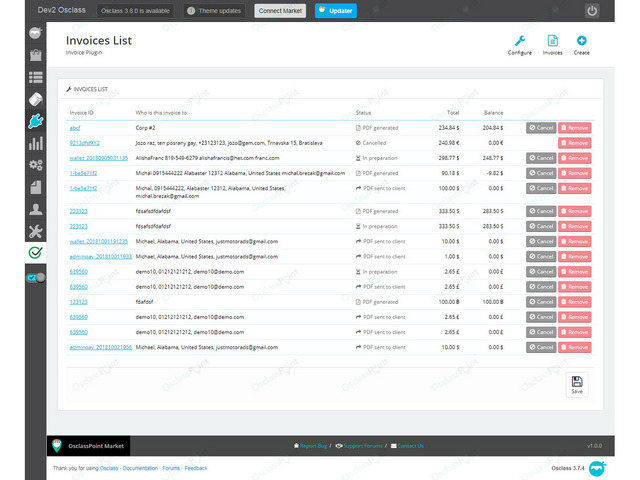Cancel the adminpay_201810021956 invoice
Image resolution: width=640 pixels, height=480 pixels.
[x=541, y=347]
